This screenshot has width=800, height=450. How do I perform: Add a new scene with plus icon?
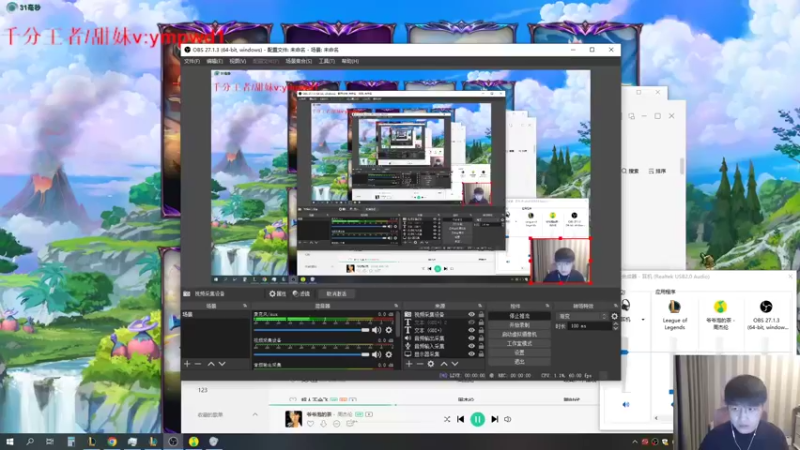coord(187,364)
